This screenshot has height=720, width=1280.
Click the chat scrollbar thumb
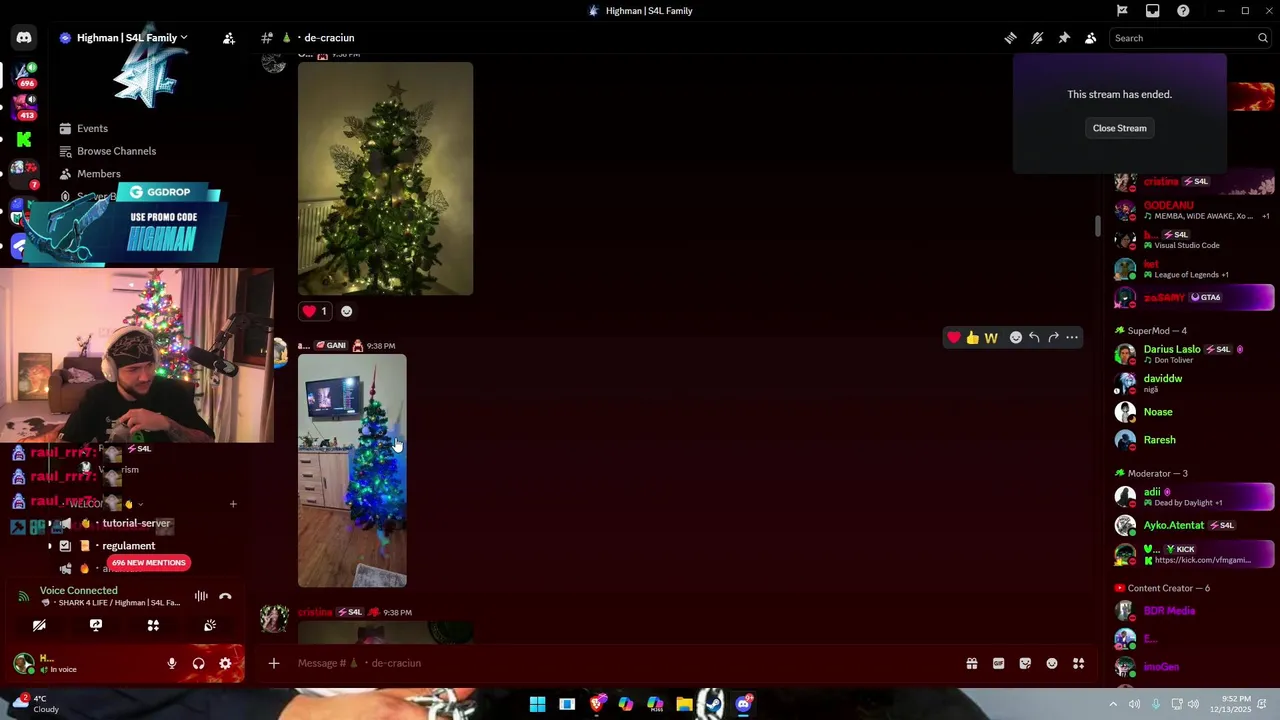coord(1097,226)
